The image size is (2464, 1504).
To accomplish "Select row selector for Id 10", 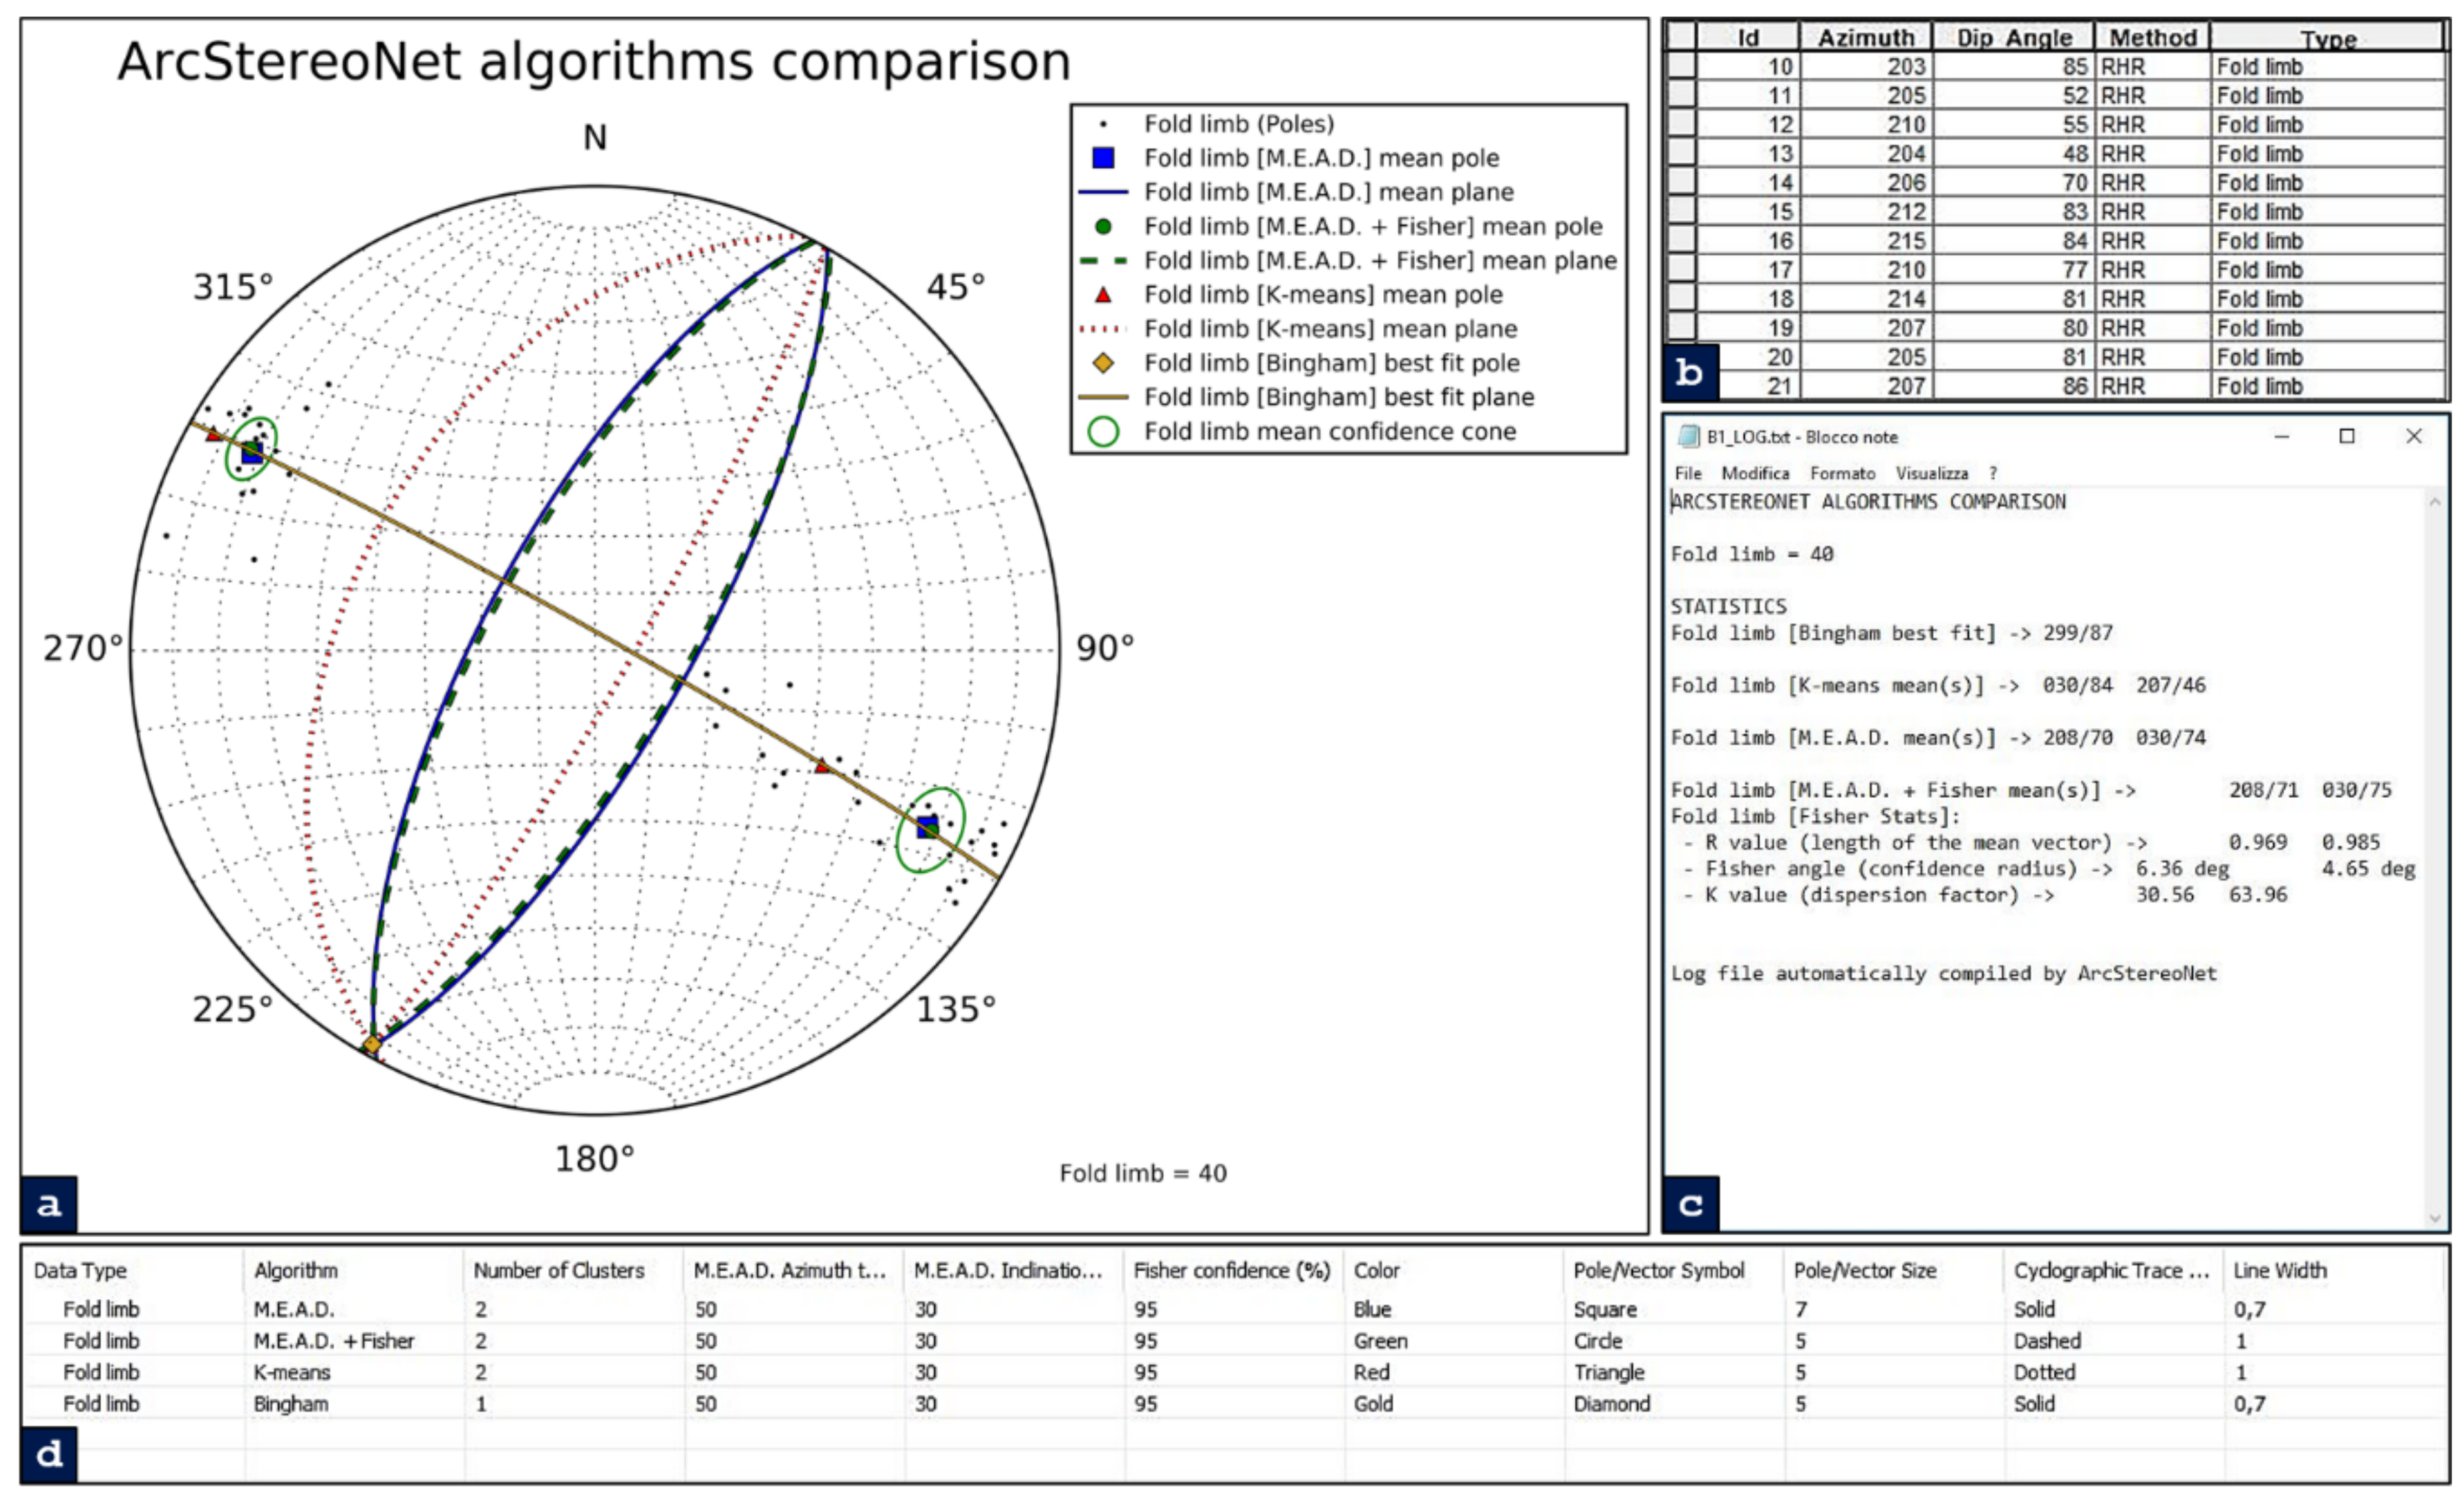I will point(1681,66).
